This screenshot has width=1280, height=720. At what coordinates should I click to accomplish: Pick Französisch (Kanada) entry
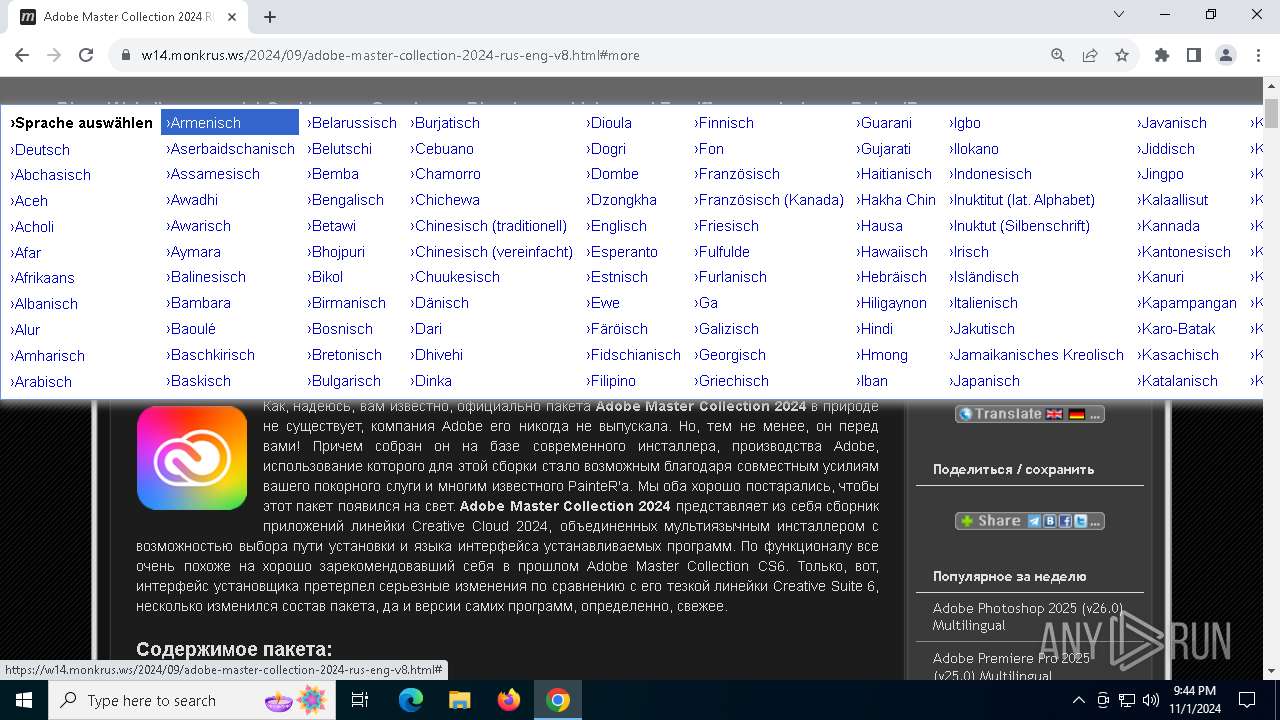pos(769,200)
